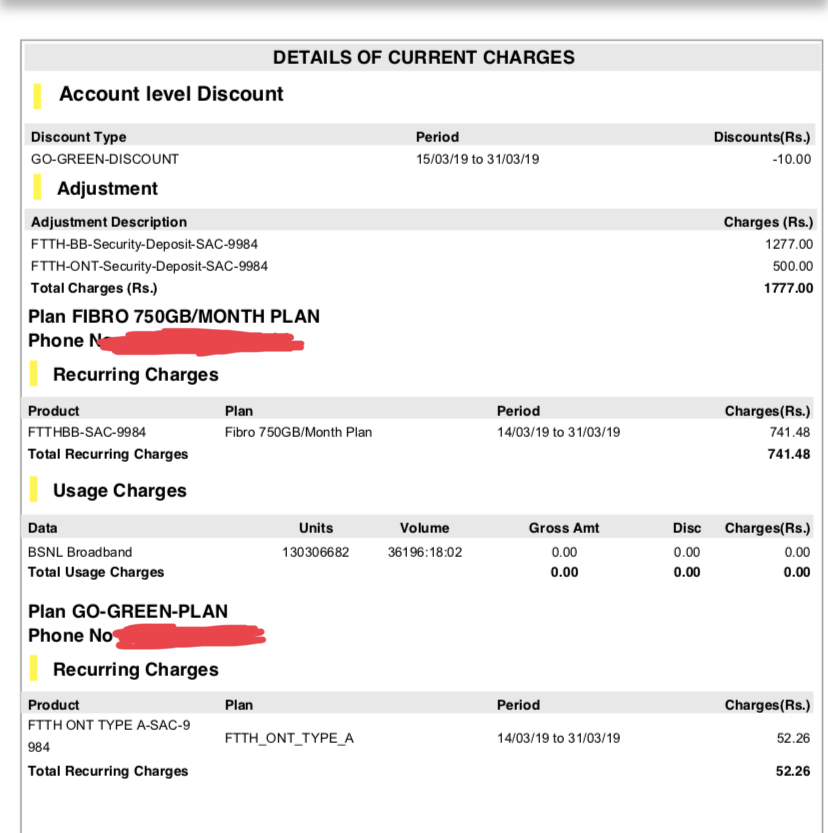Click the 36196:18:02 volume value
This screenshot has height=833, width=828.
click(424, 552)
